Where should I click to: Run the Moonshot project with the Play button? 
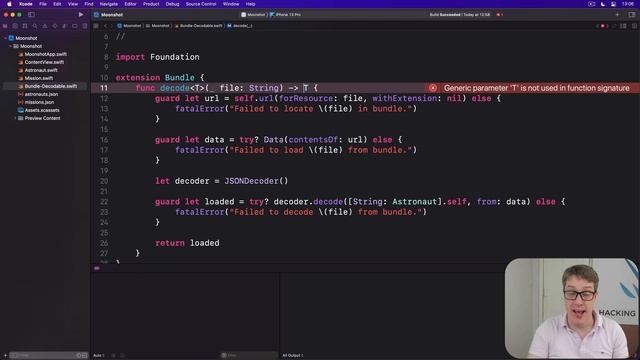point(81,15)
